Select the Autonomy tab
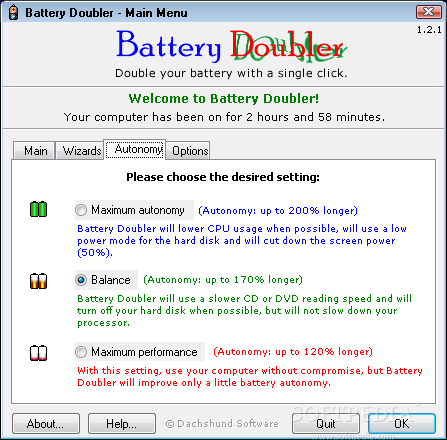 135,149
